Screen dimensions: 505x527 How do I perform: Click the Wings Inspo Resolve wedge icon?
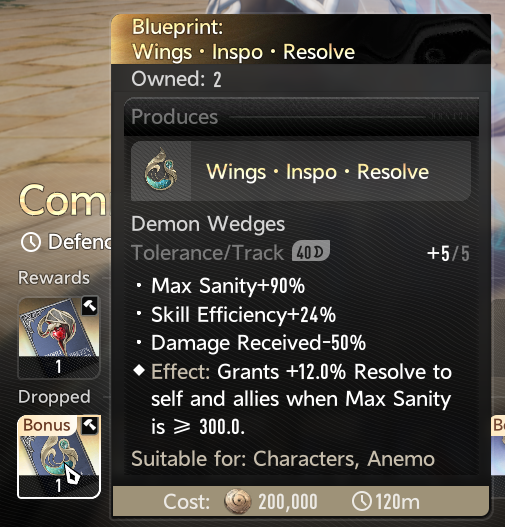pos(161,171)
